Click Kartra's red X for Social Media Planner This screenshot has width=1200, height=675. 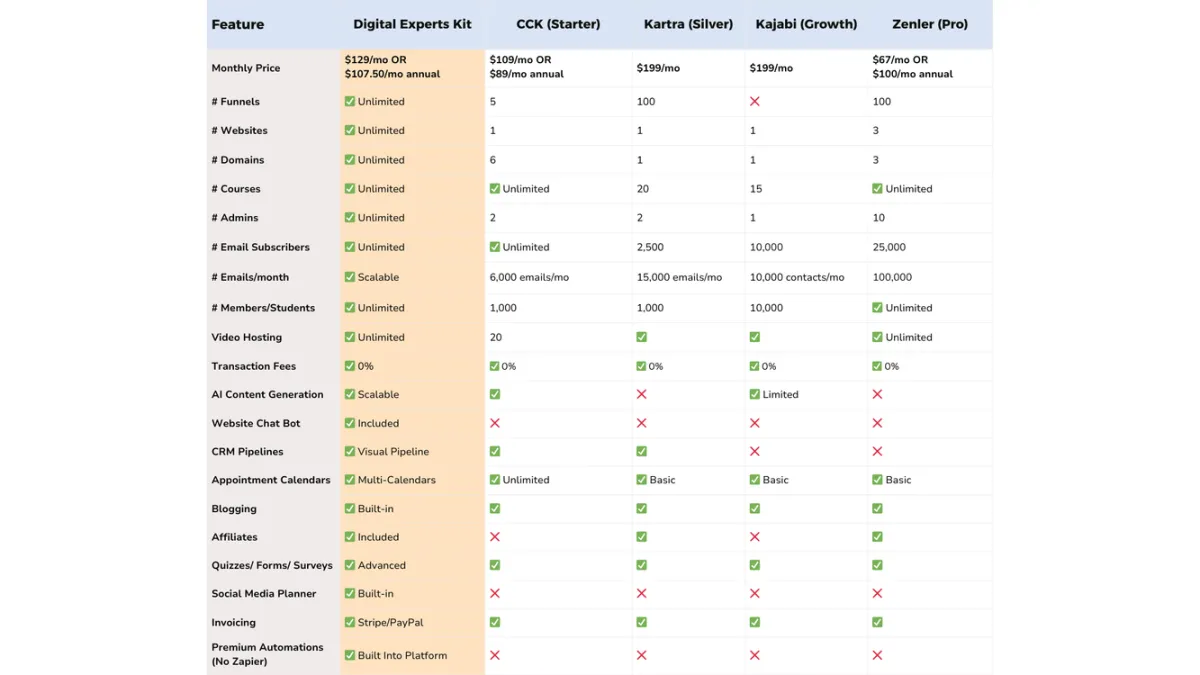[641, 593]
